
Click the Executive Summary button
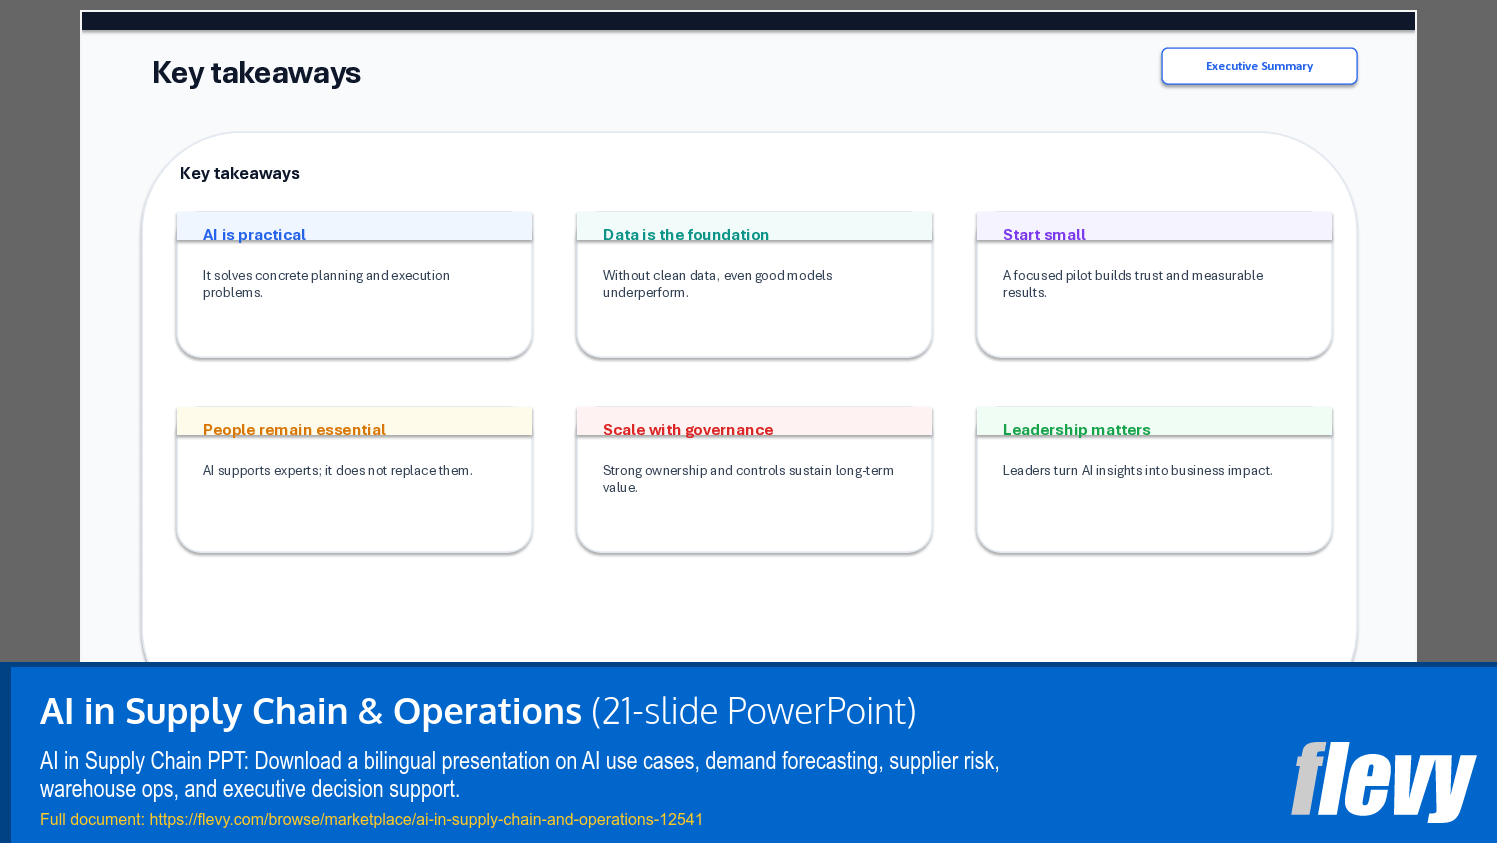pyautogui.click(x=1259, y=66)
